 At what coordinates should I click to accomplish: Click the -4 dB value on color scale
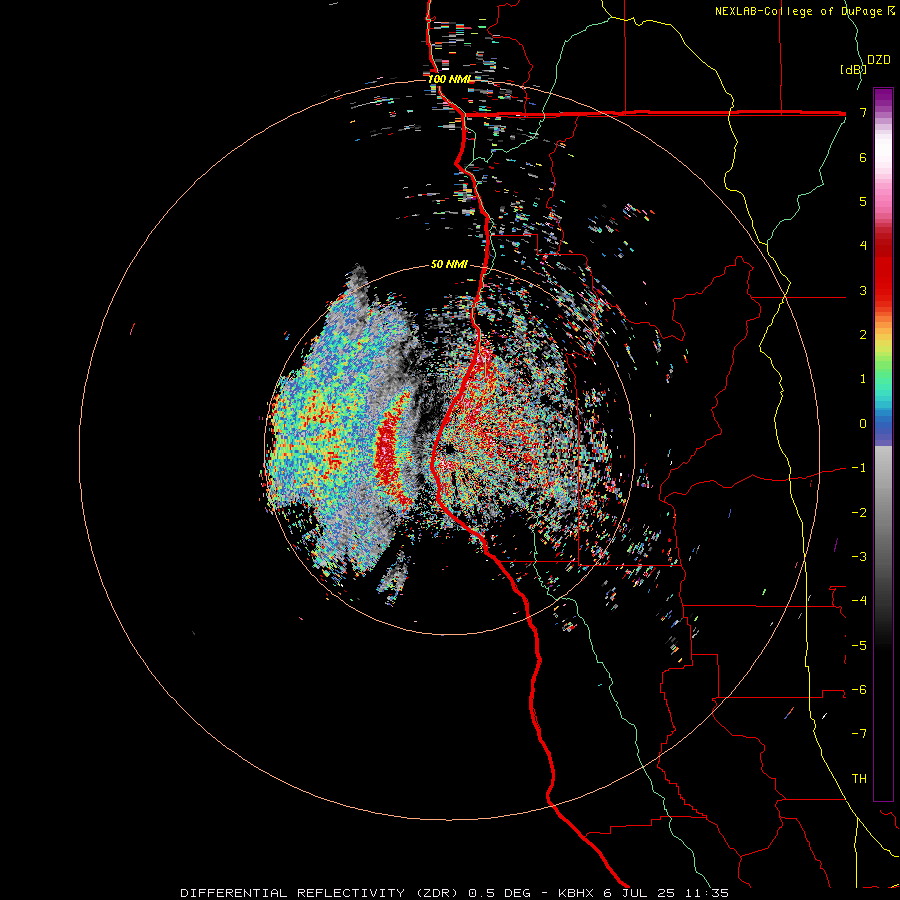859,600
